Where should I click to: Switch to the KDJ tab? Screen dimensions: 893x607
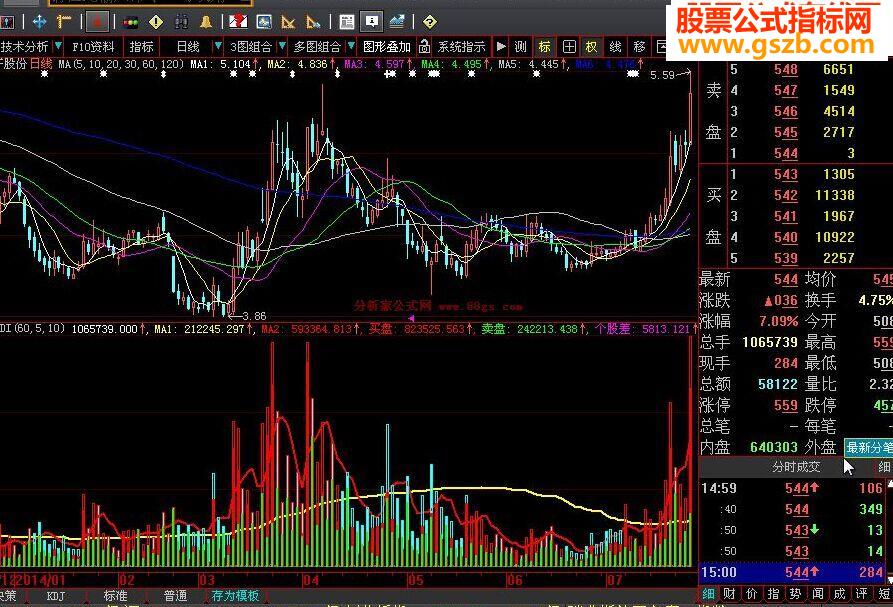tap(57, 594)
